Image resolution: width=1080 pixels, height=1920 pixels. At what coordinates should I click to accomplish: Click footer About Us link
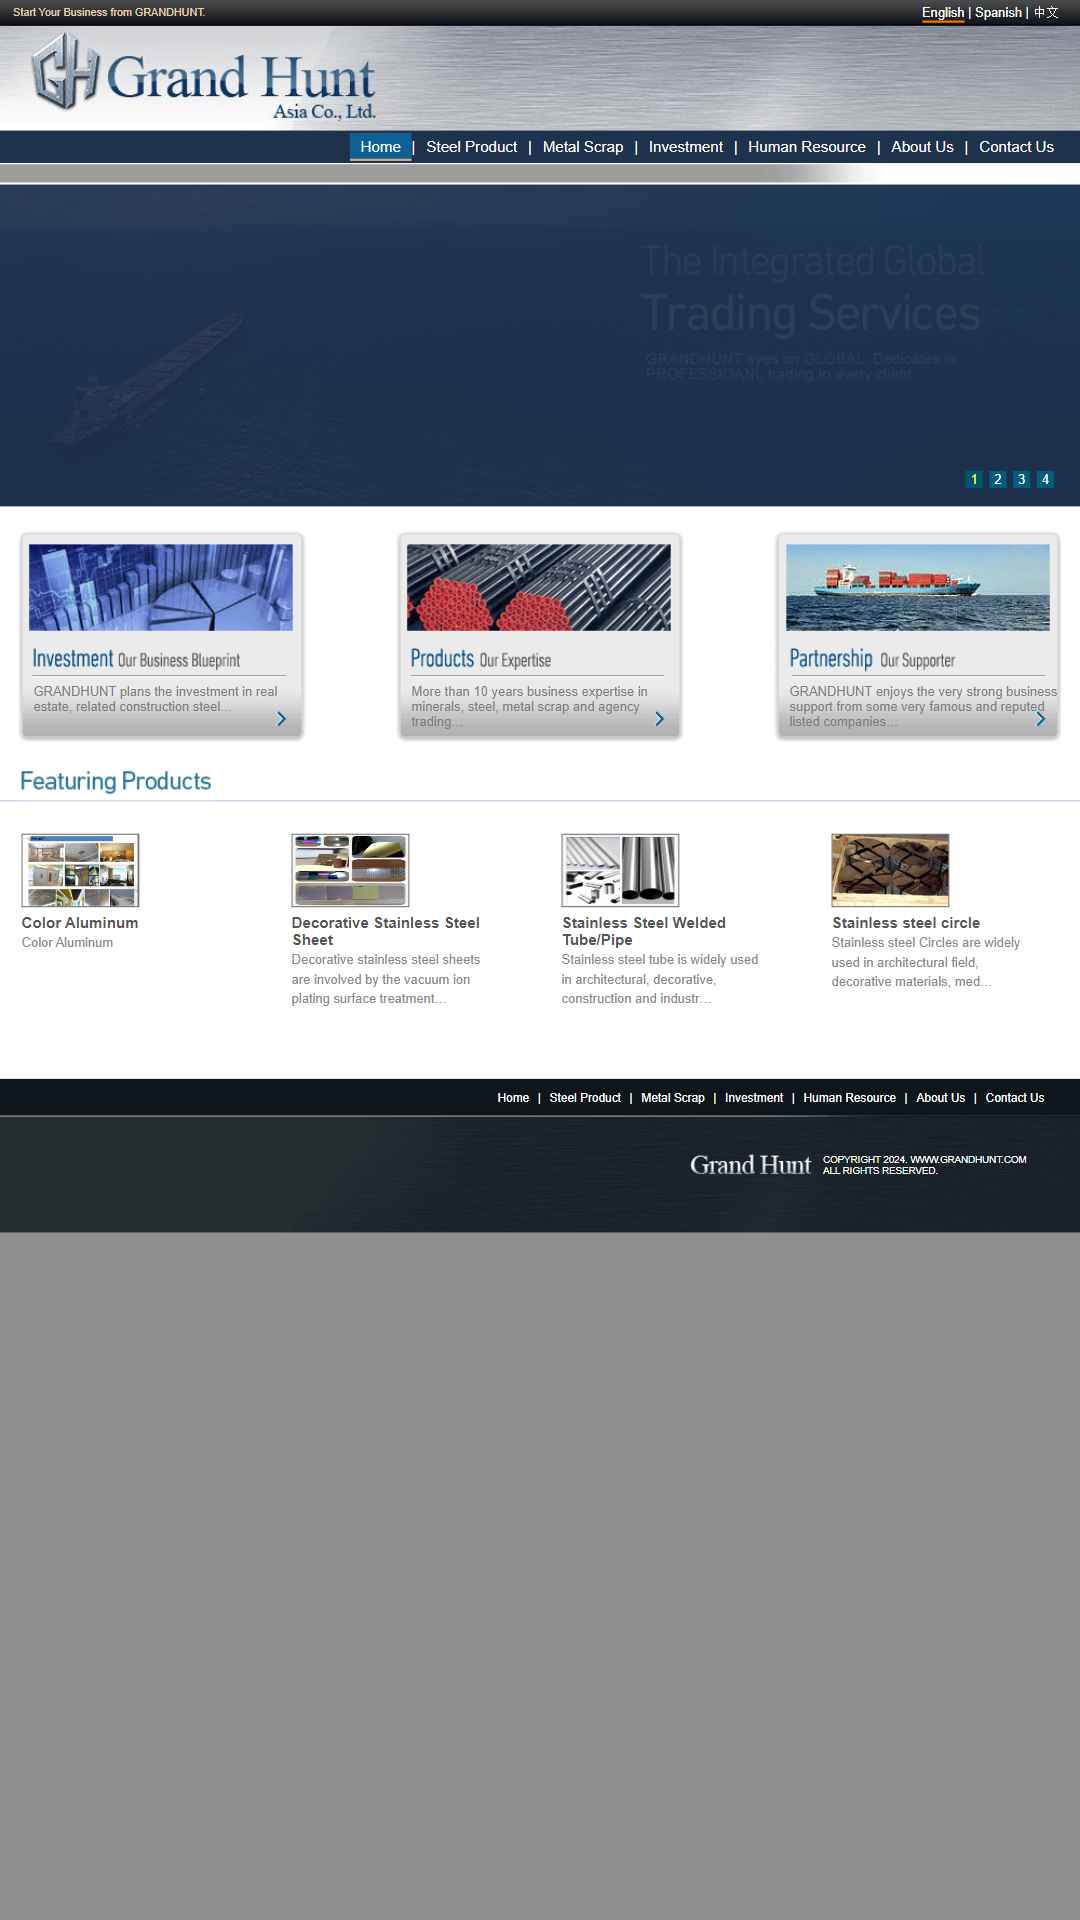pyautogui.click(x=941, y=1098)
